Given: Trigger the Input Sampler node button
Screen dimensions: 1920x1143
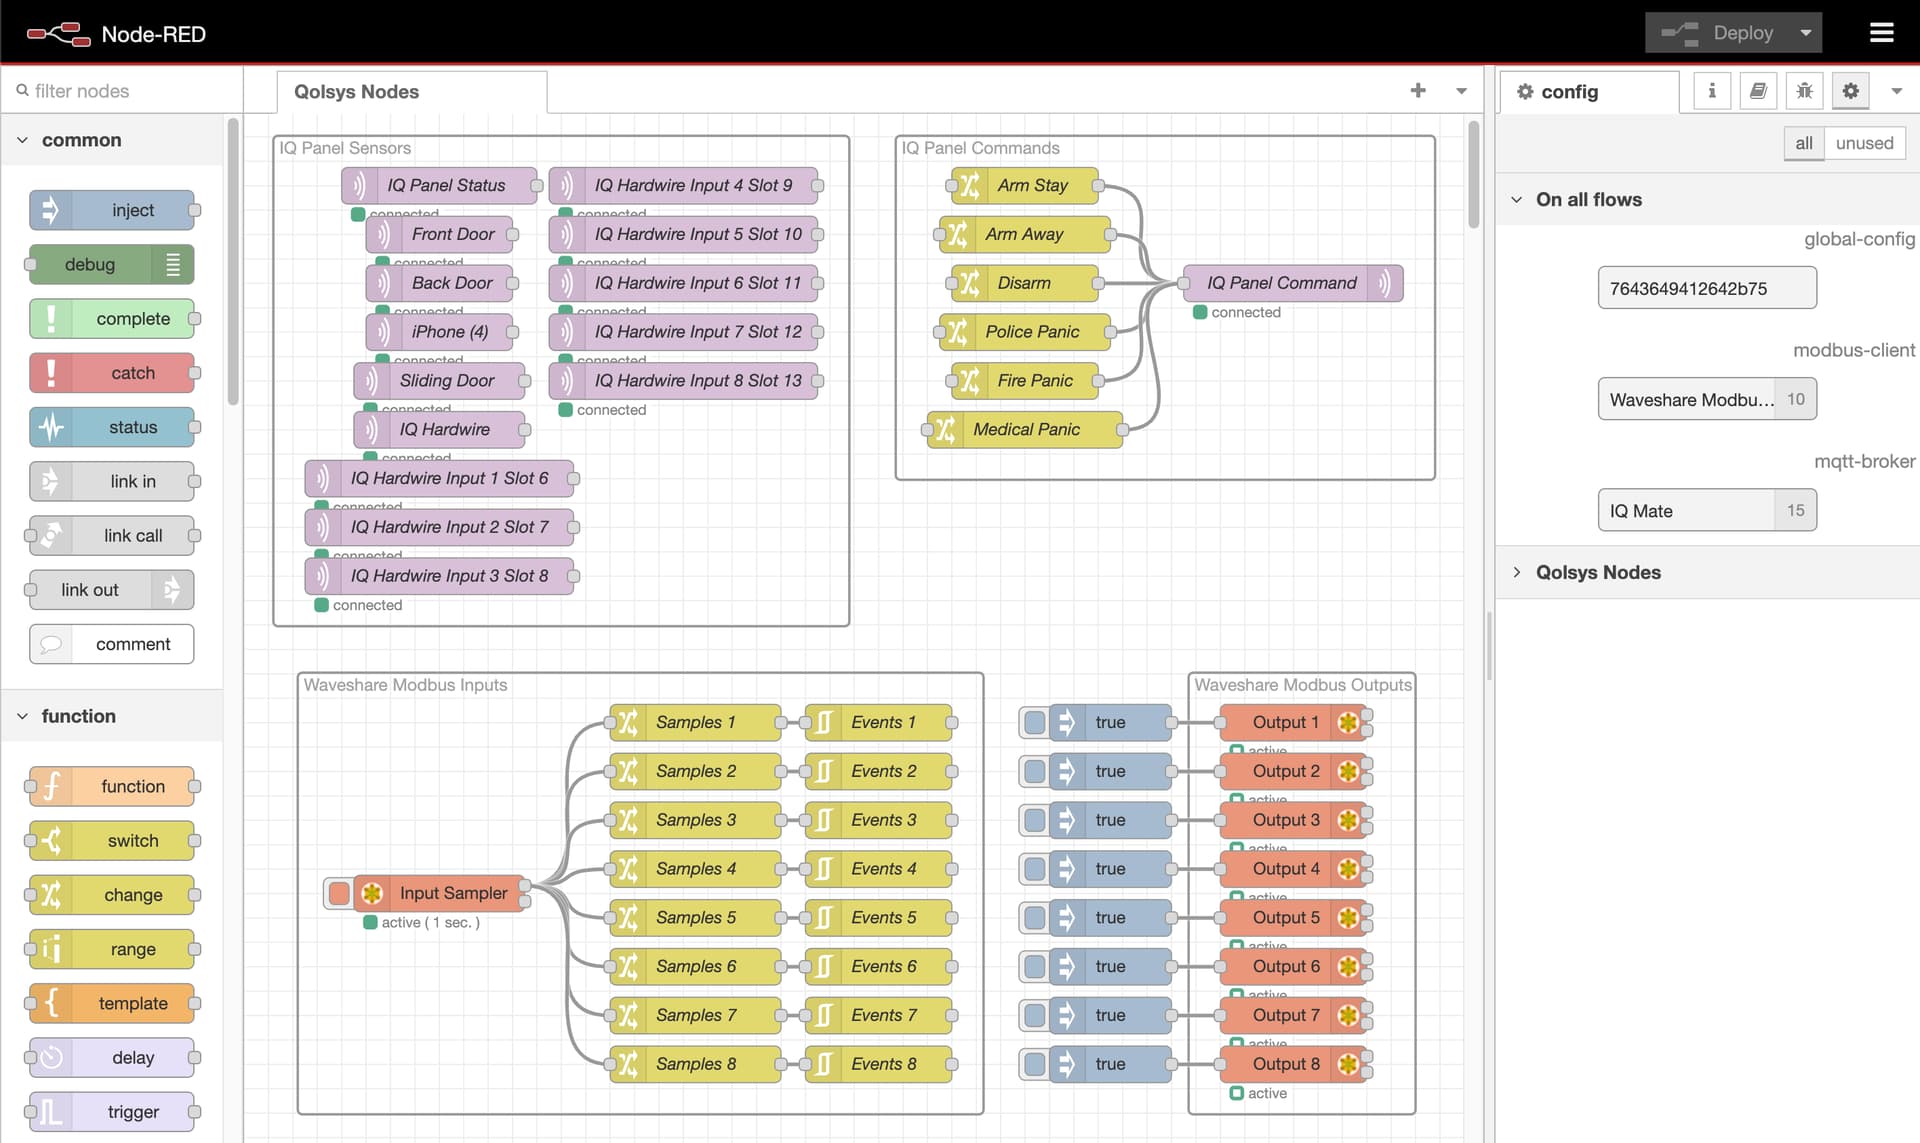Looking at the screenshot, I should point(339,893).
